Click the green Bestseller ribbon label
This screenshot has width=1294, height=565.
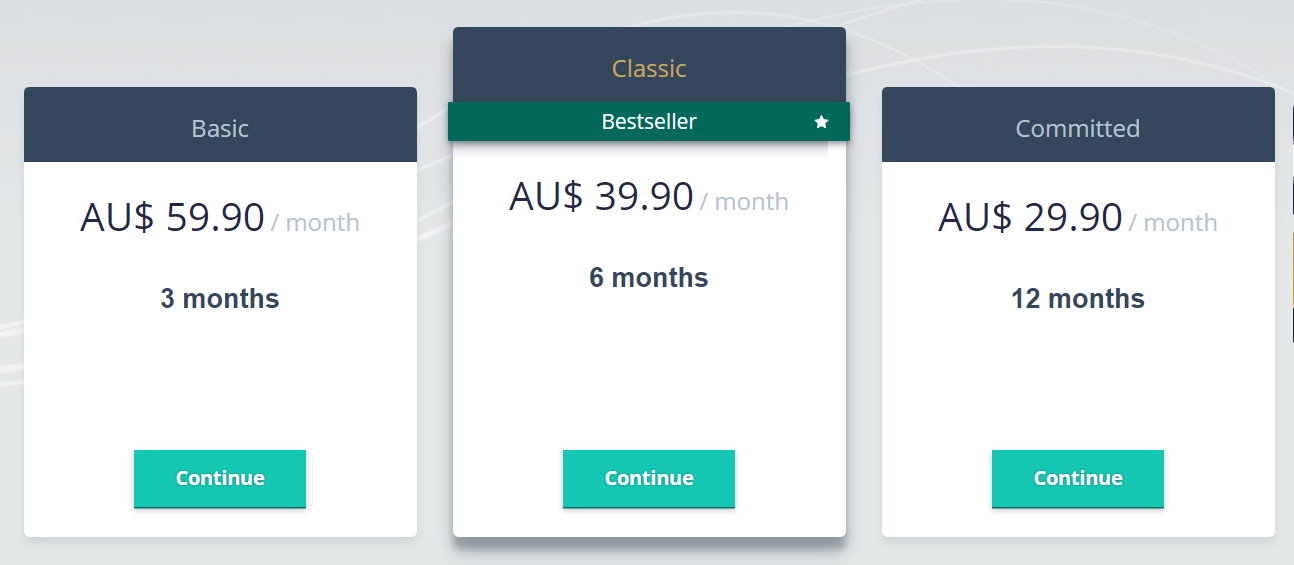pyautogui.click(x=649, y=122)
